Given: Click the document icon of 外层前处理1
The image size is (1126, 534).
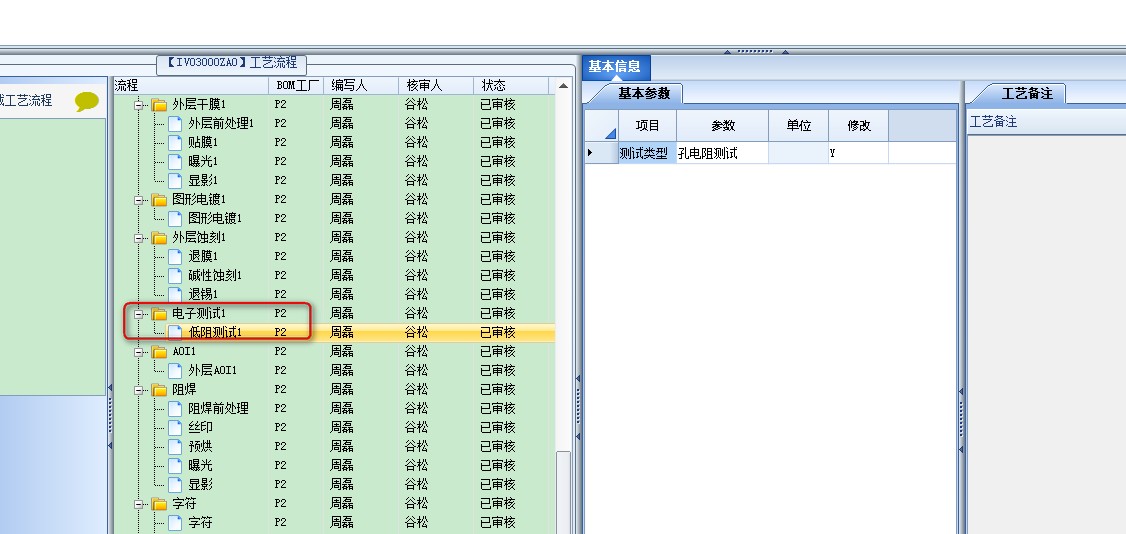Looking at the screenshot, I should tap(175, 123).
